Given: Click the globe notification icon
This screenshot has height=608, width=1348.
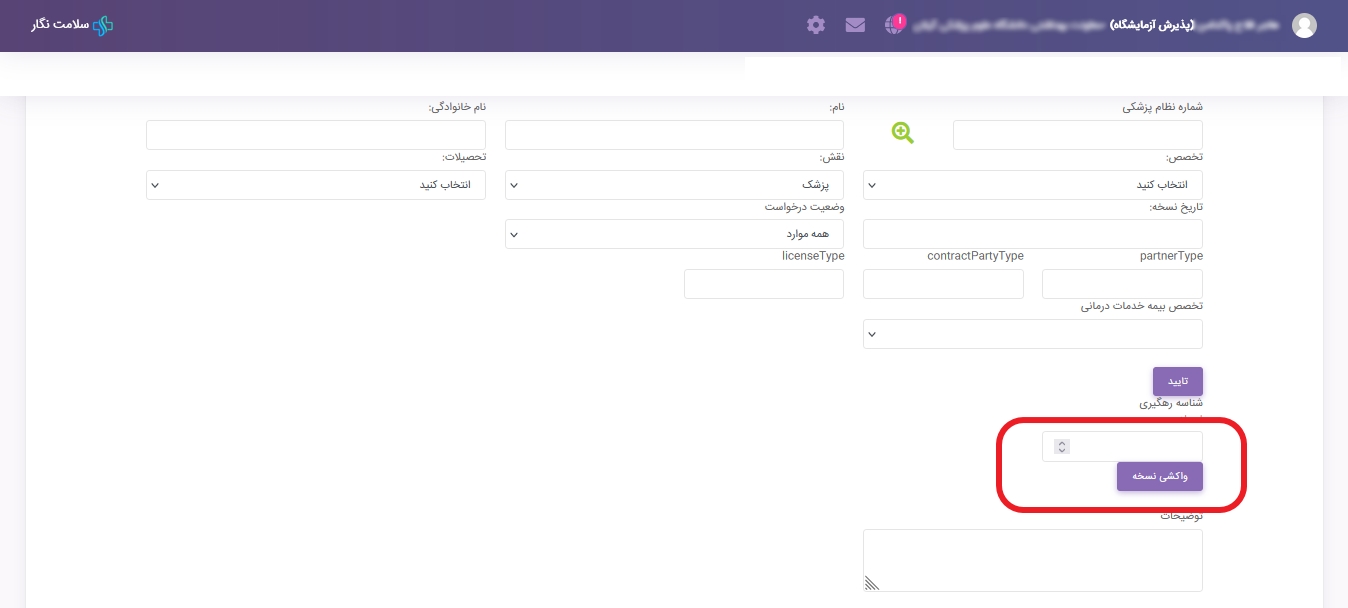Looking at the screenshot, I should pos(895,24).
